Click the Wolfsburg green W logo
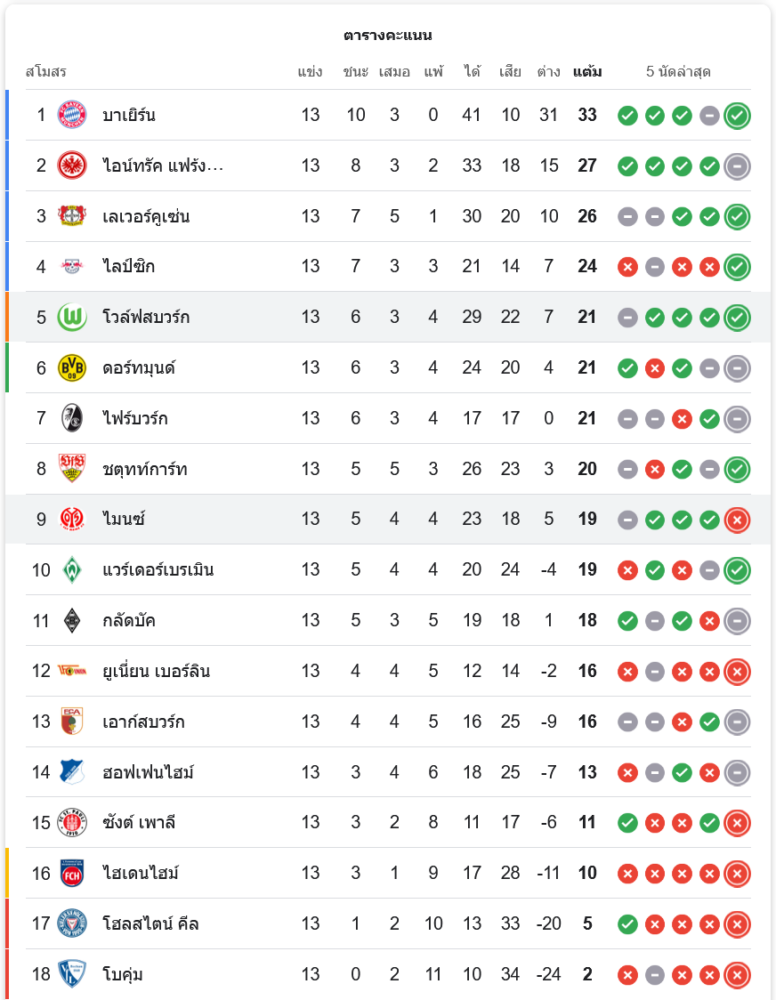The height and width of the screenshot is (1000, 776). pyautogui.click(x=72, y=317)
